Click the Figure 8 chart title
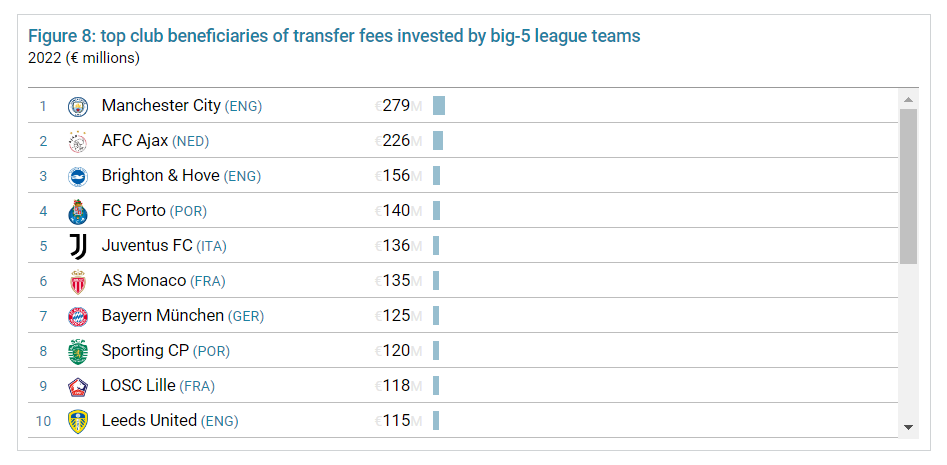The height and width of the screenshot is (465, 947). (334, 36)
